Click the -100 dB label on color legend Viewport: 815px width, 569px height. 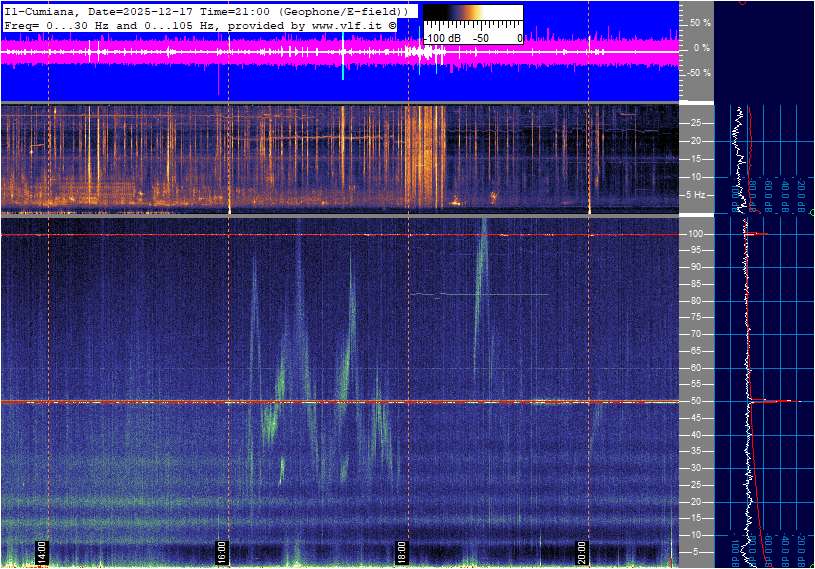(x=440, y=38)
